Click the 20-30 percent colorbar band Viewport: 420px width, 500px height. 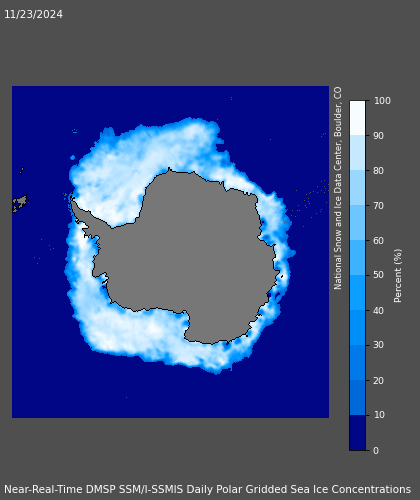[357, 362]
